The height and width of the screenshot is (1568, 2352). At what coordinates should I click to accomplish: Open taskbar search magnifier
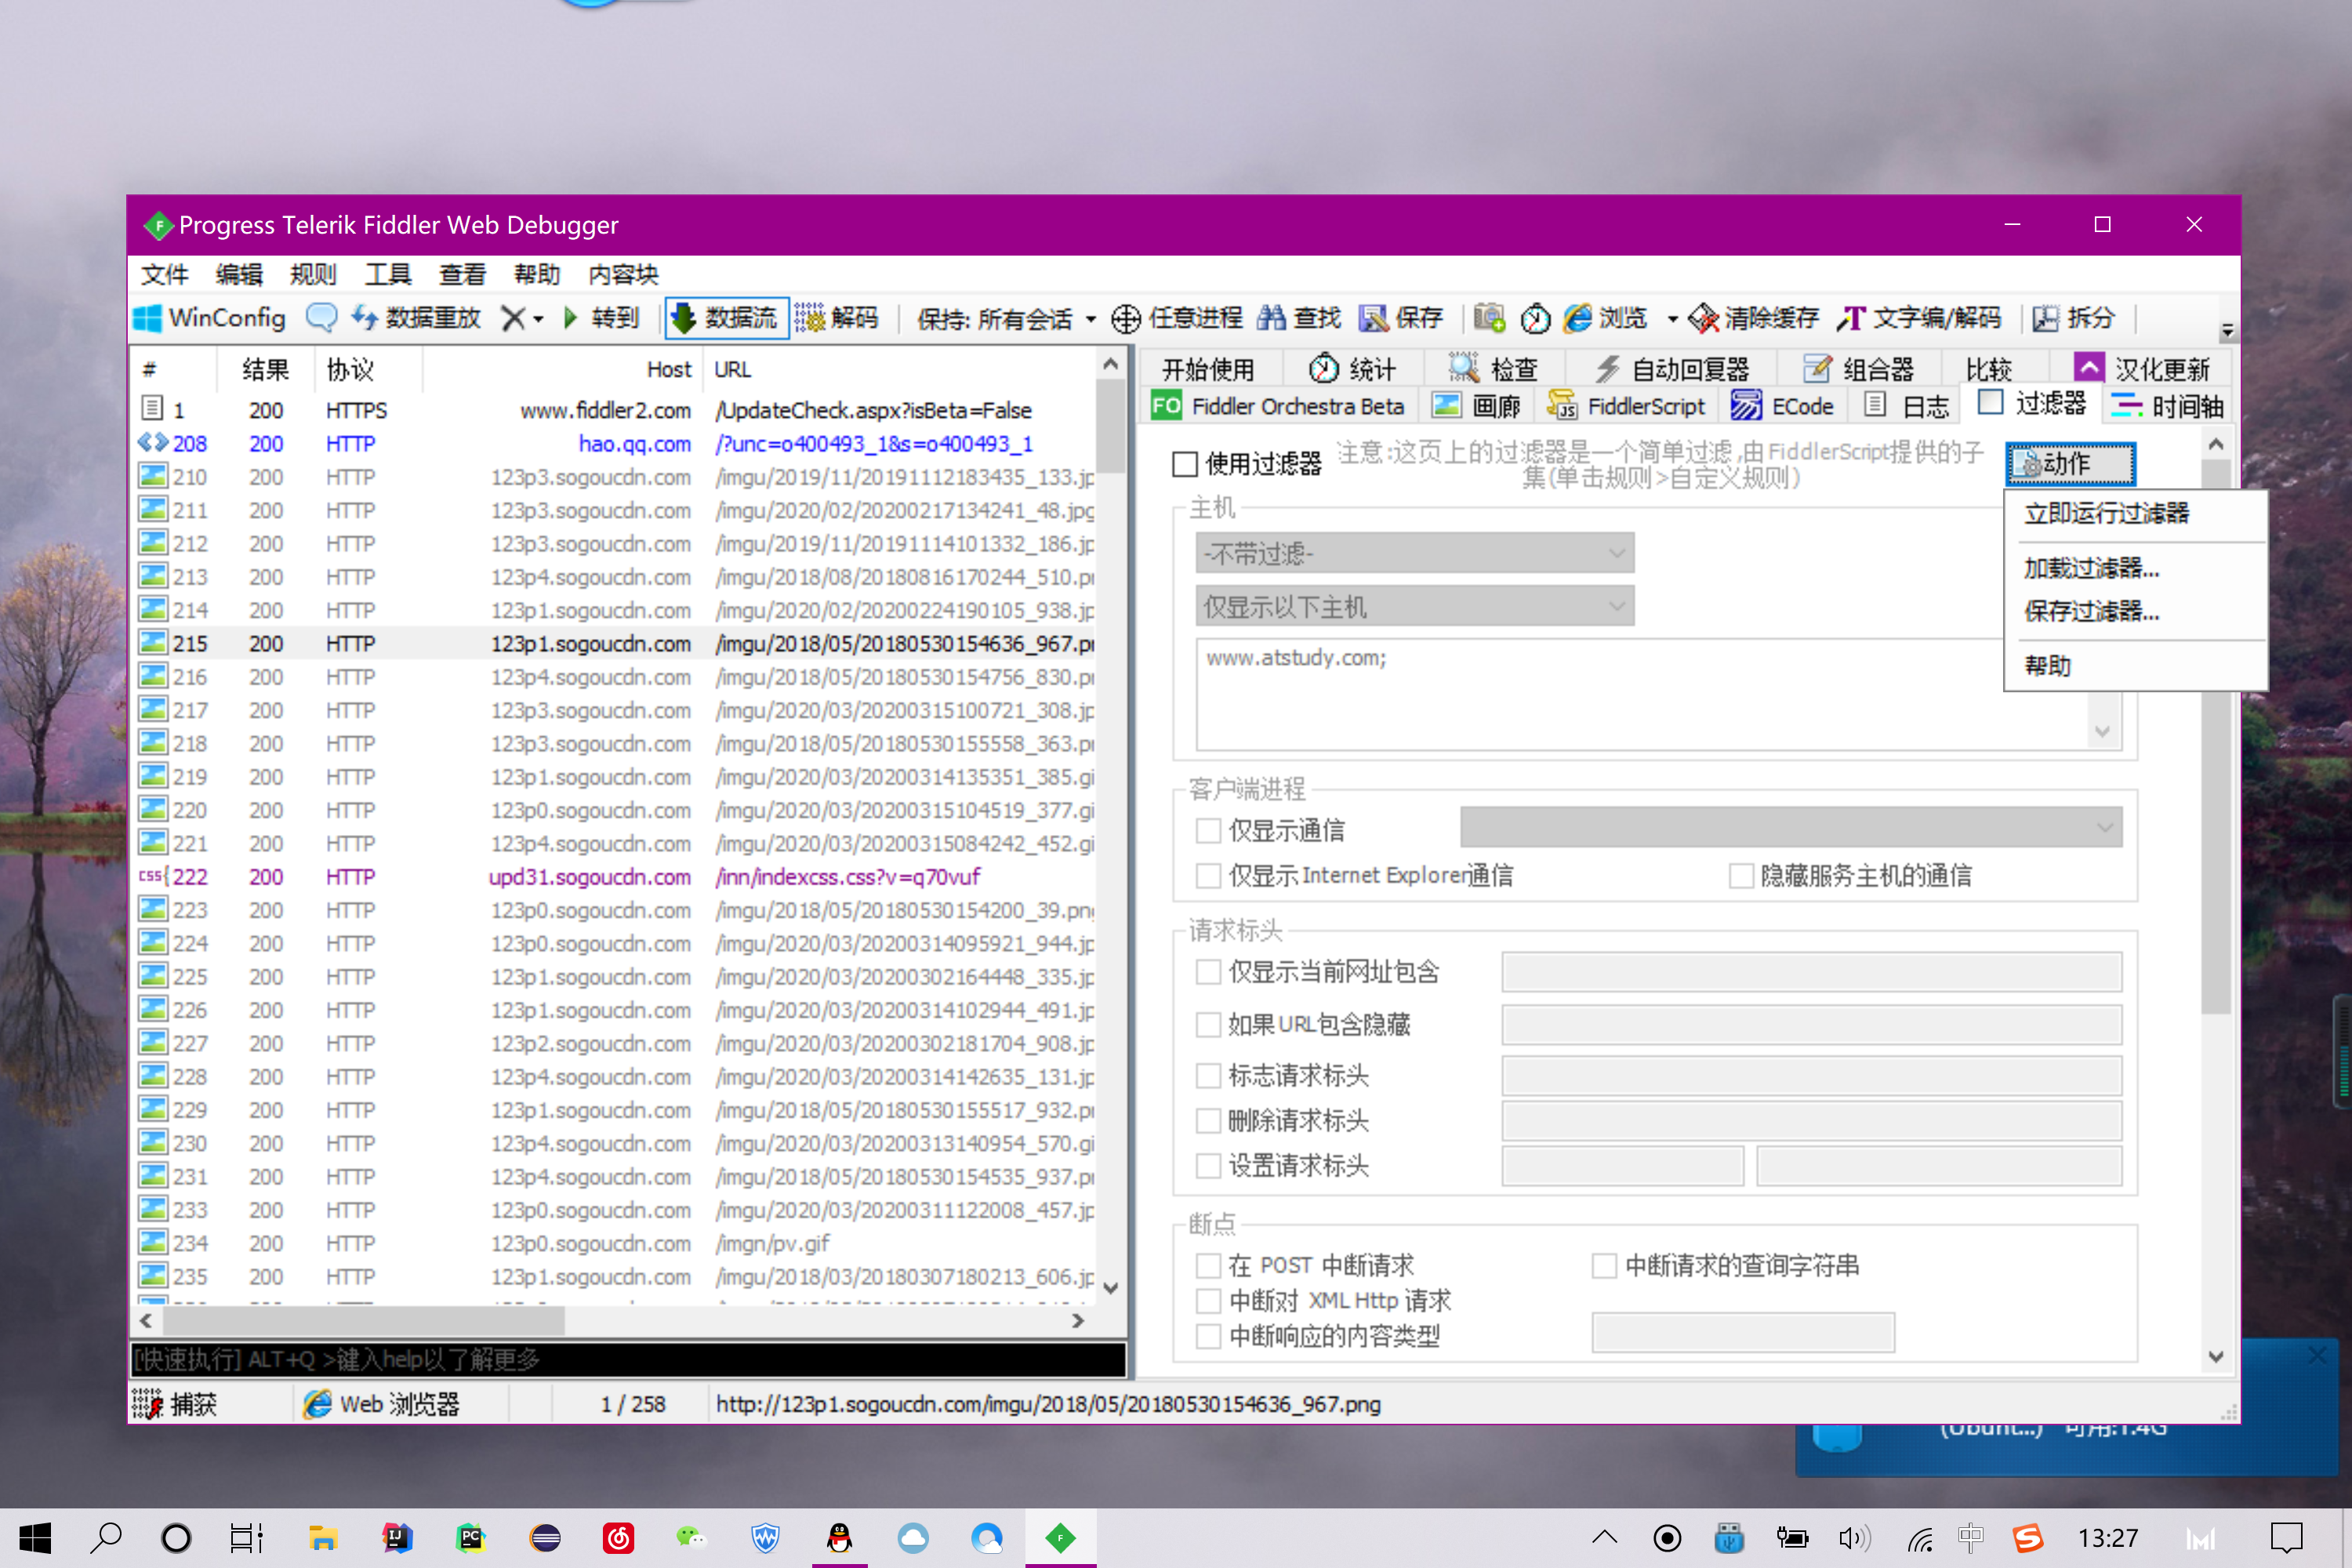point(105,1537)
